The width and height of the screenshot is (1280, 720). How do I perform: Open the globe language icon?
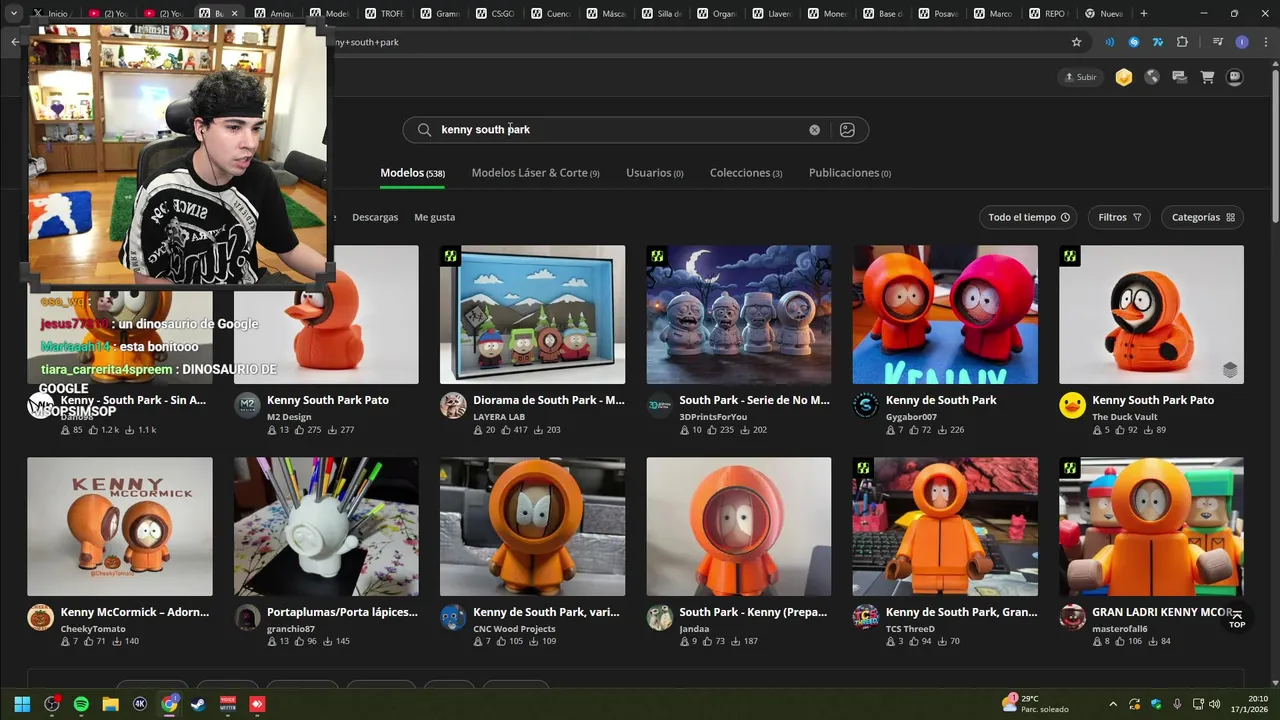pyautogui.click(x=1152, y=77)
